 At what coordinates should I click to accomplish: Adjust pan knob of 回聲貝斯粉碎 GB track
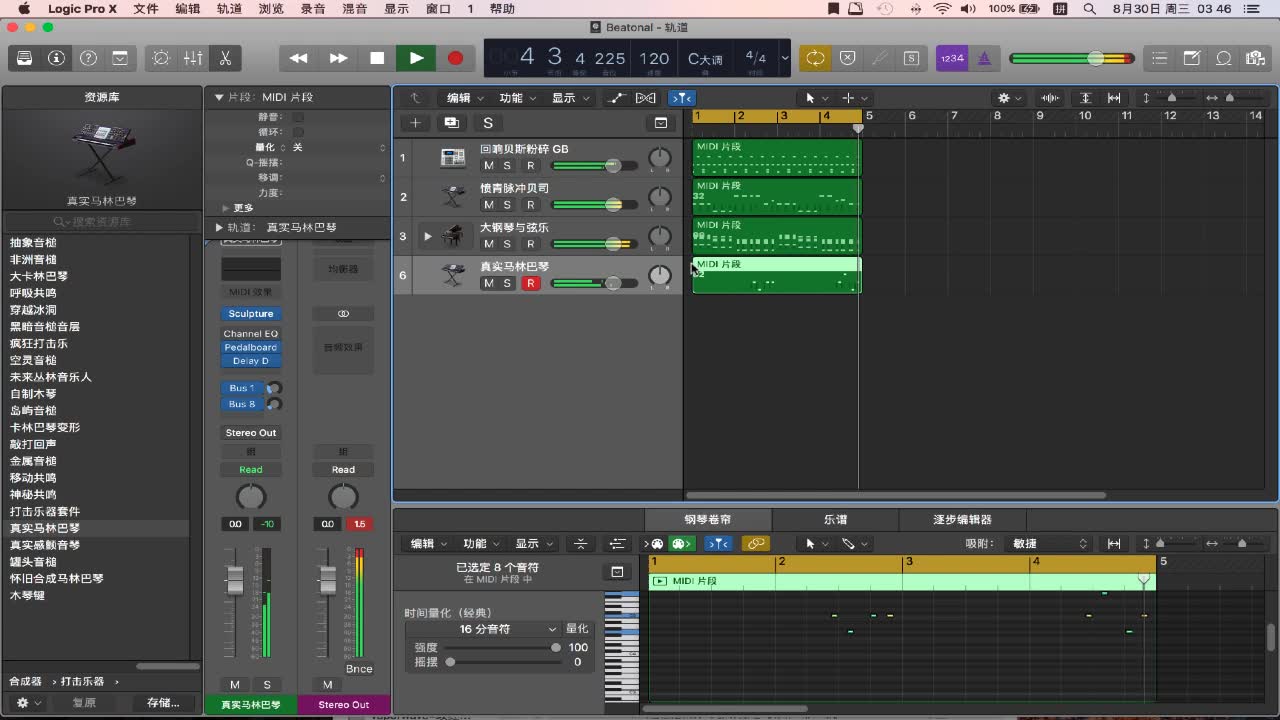(x=660, y=158)
